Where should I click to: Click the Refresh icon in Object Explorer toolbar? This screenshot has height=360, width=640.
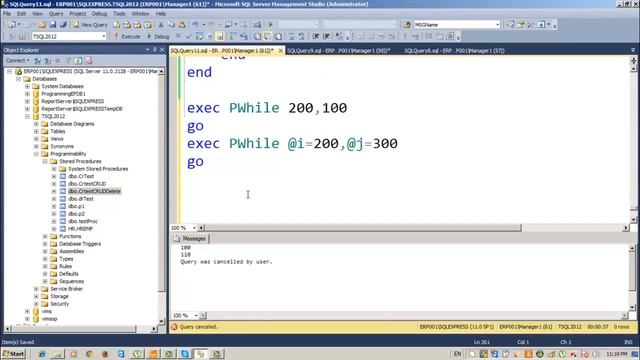pos(78,61)
